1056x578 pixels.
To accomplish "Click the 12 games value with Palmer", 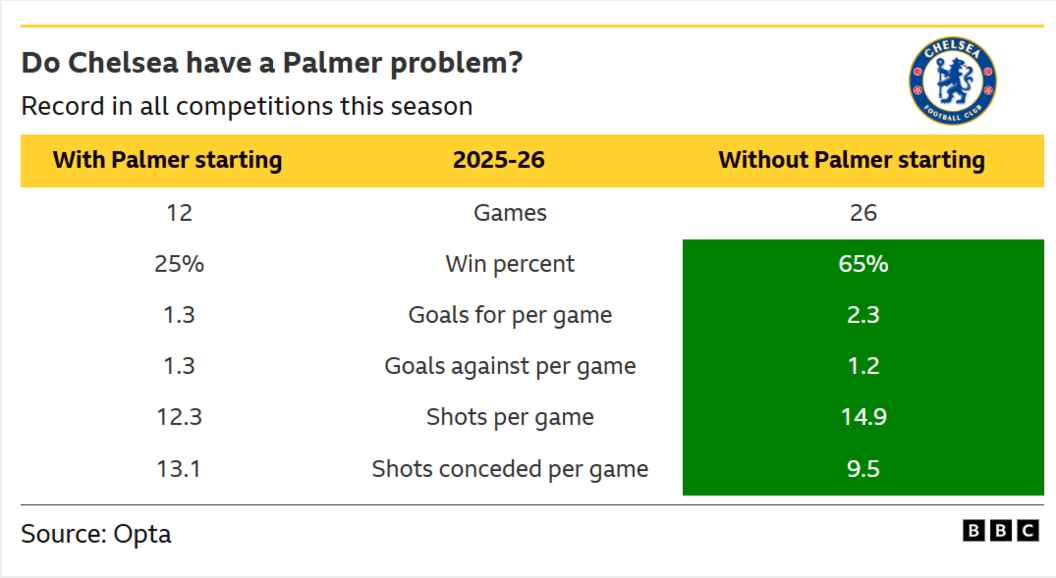I will 180,213.
